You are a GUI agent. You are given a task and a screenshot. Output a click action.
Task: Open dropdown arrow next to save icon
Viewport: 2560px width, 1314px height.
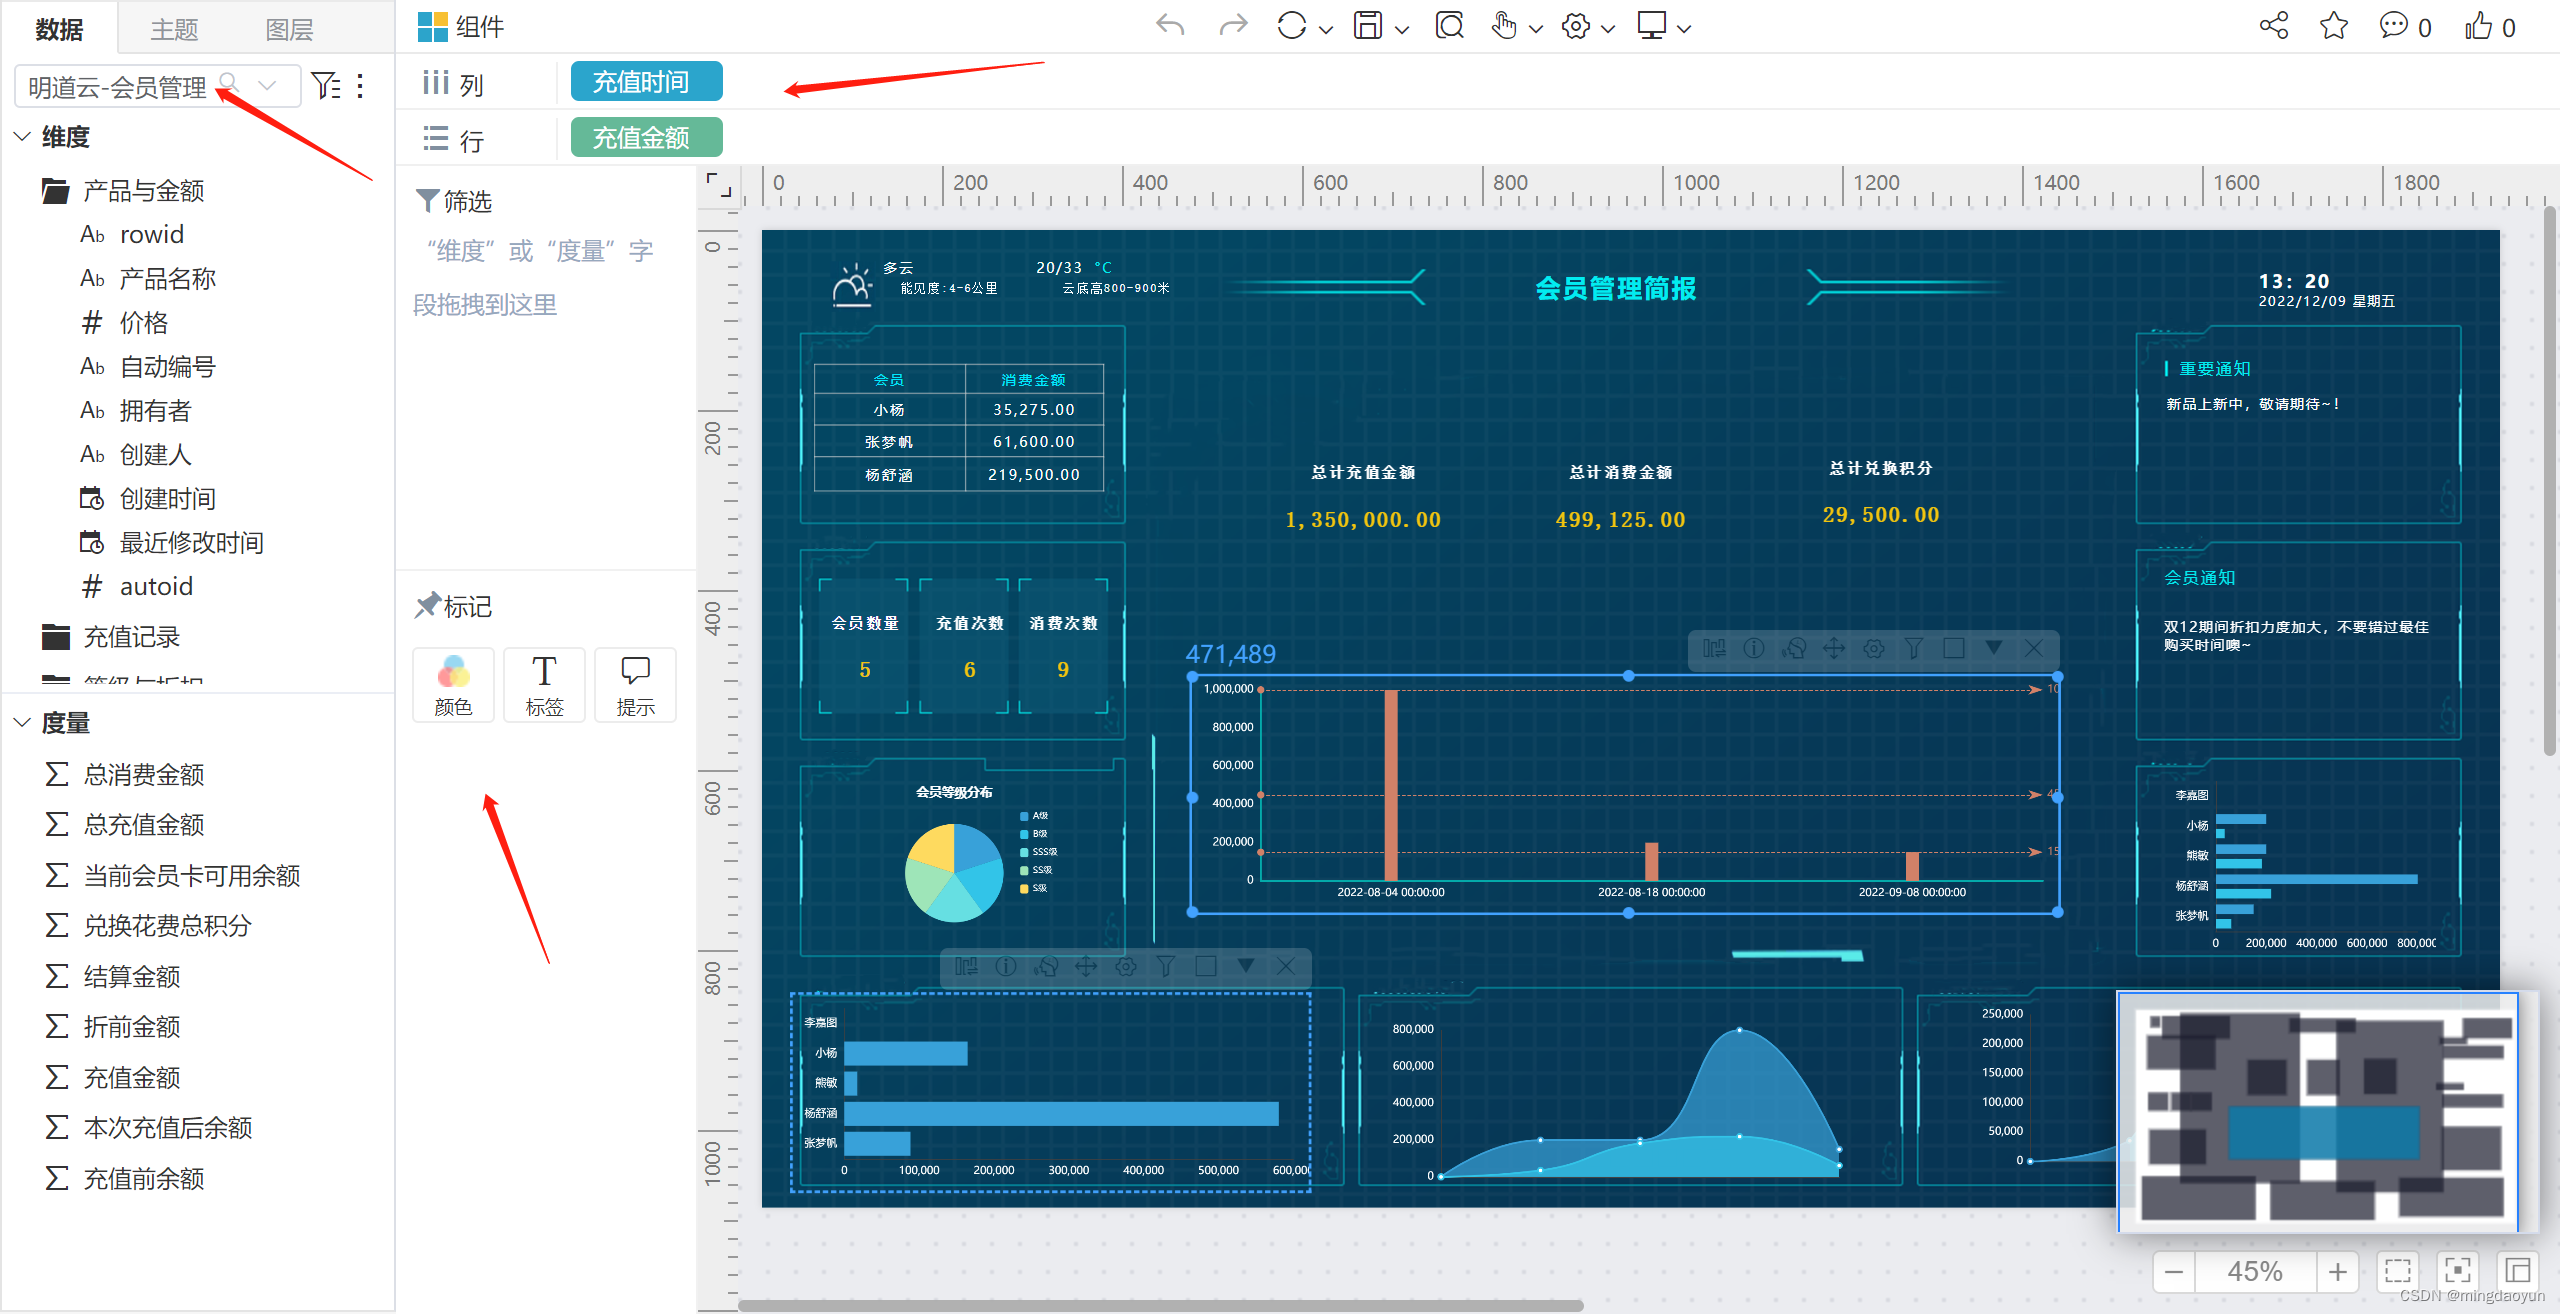[1402, 29]
